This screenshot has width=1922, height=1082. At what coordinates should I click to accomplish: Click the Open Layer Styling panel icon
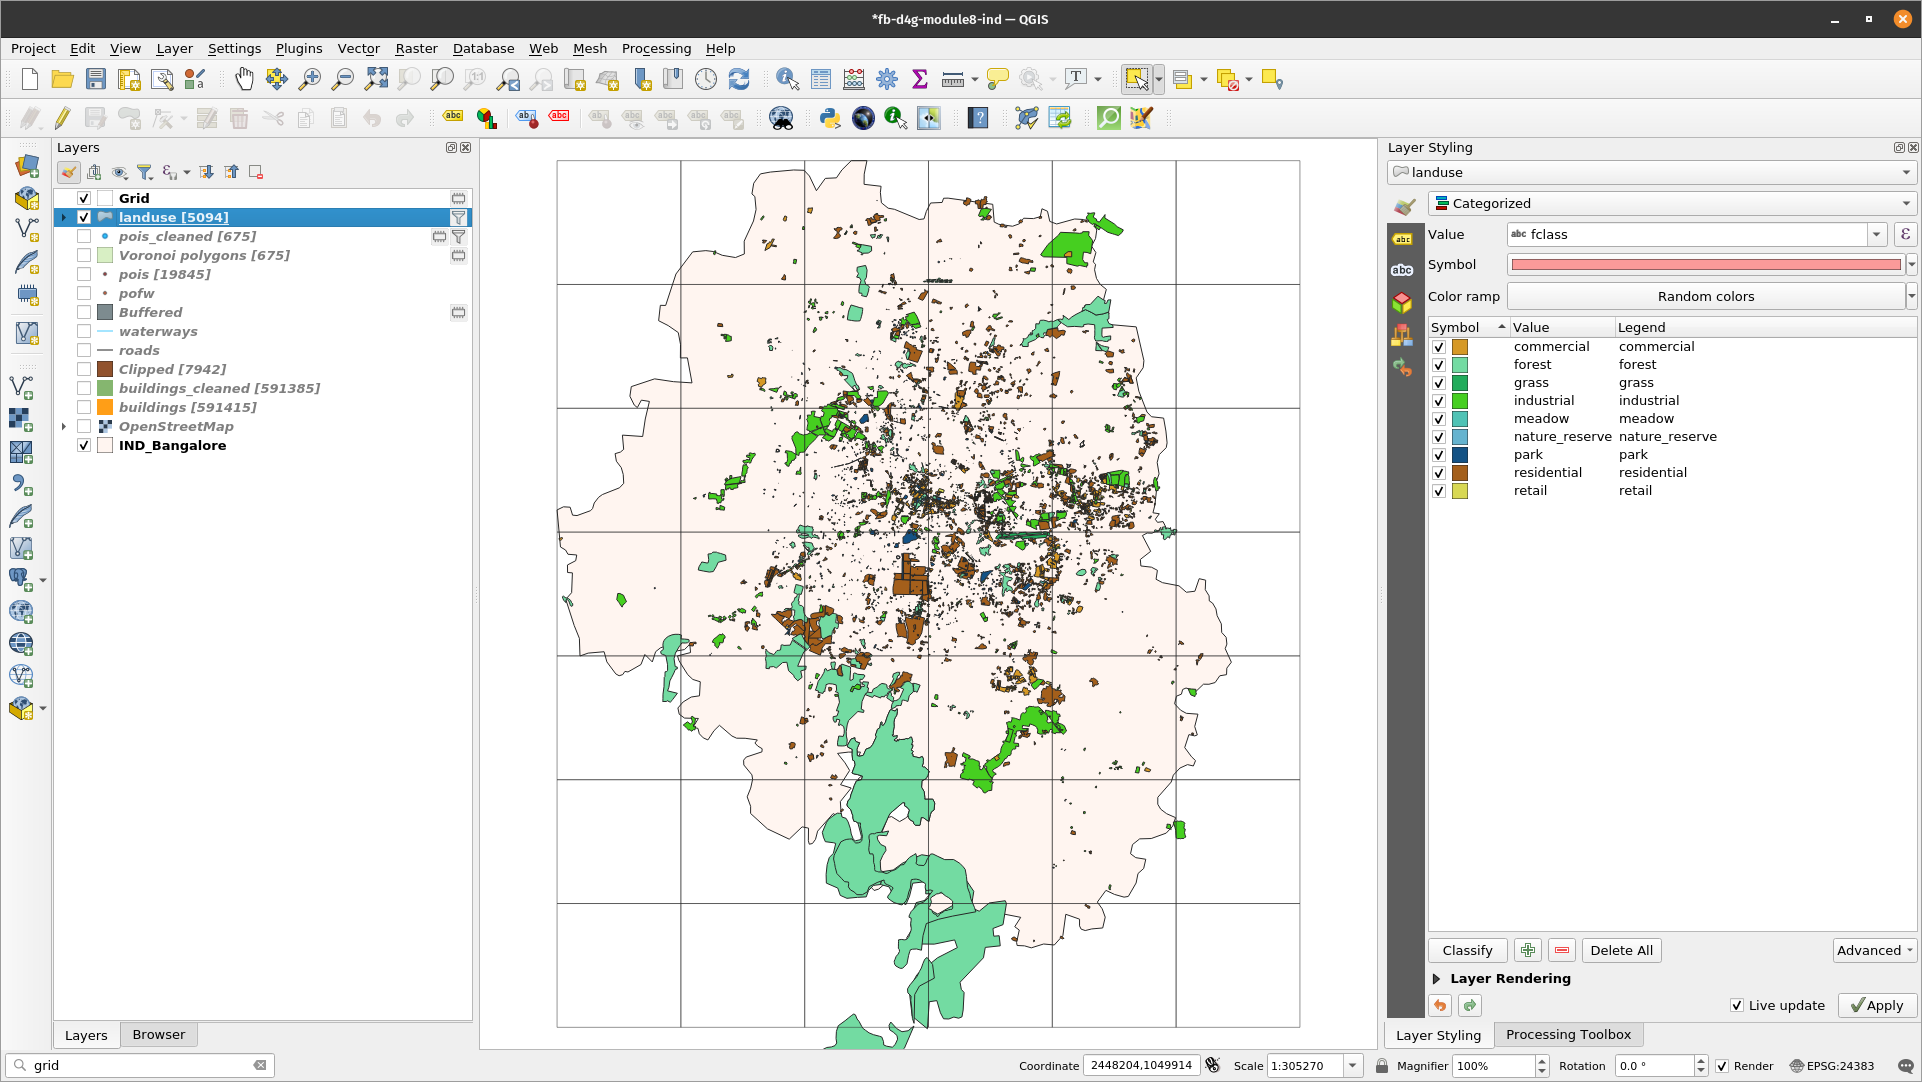(67, 172)
